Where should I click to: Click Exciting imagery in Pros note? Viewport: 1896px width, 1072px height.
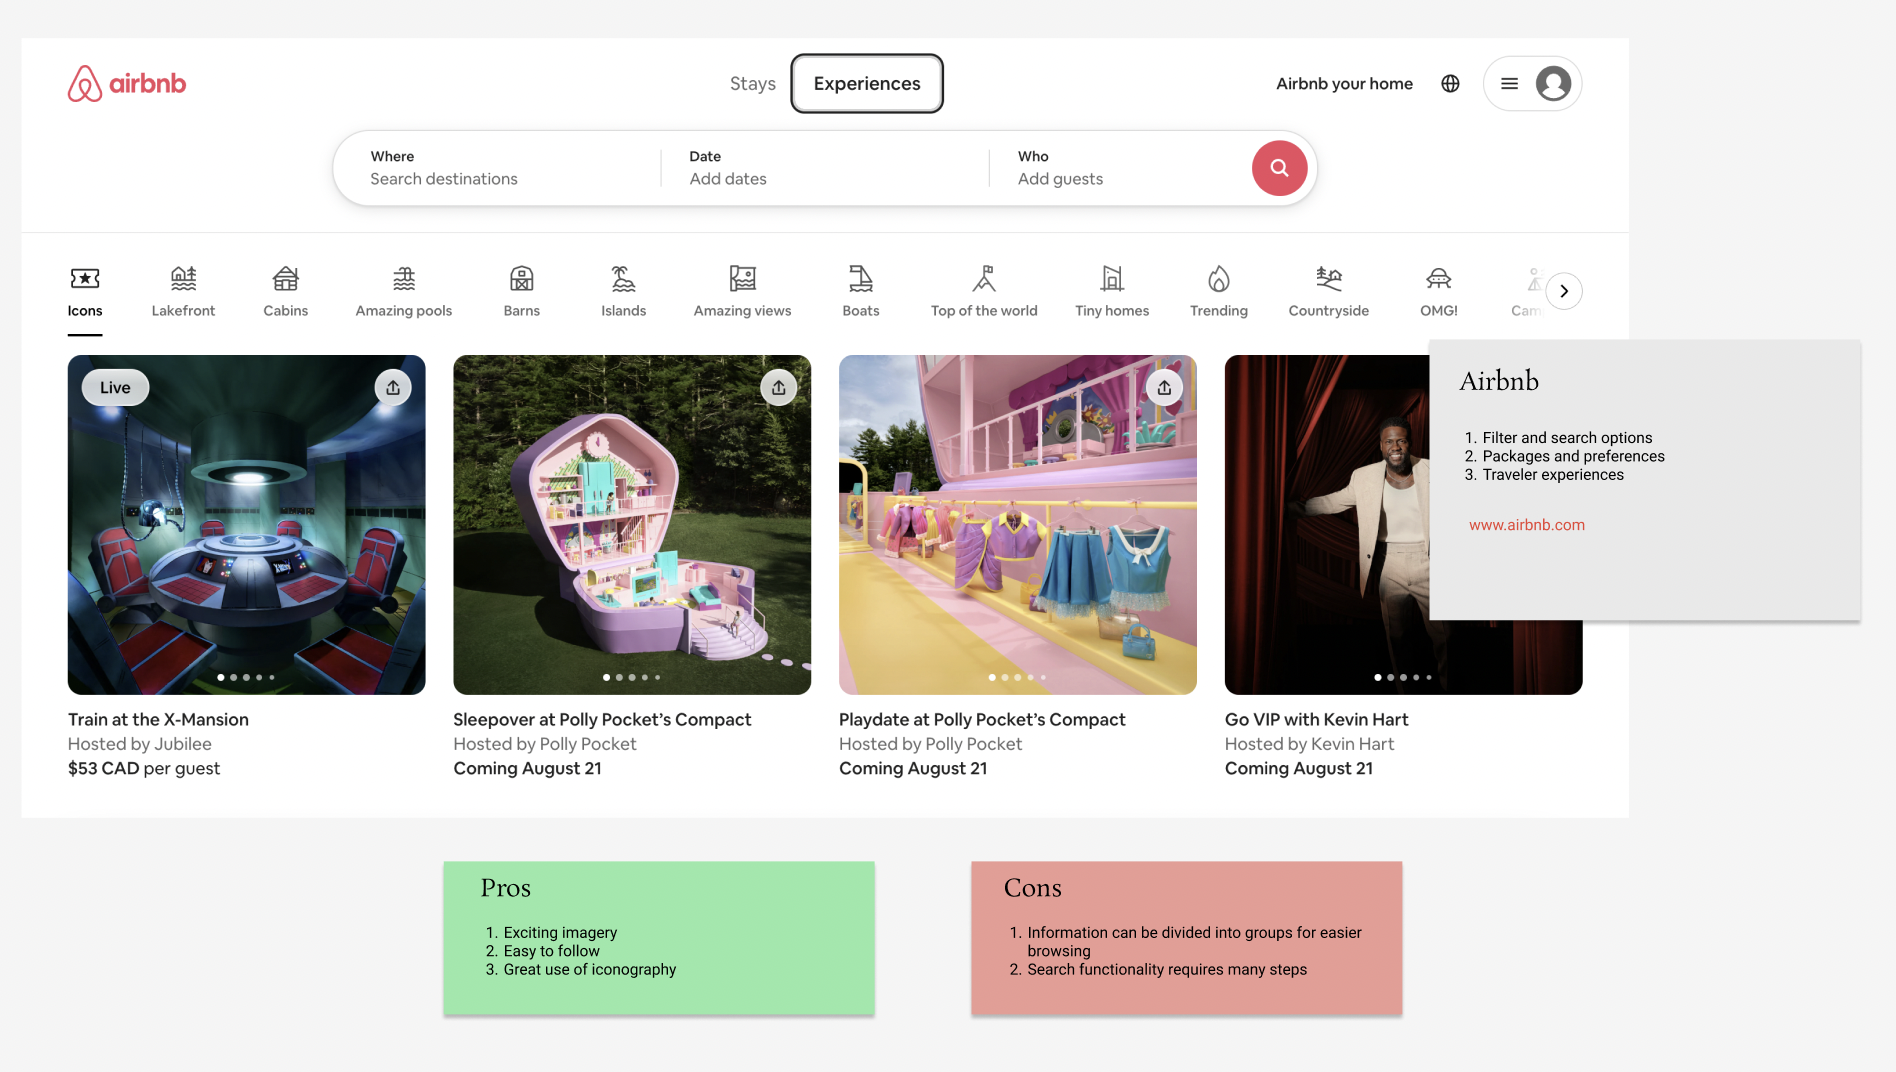click(x=560, y=933)
